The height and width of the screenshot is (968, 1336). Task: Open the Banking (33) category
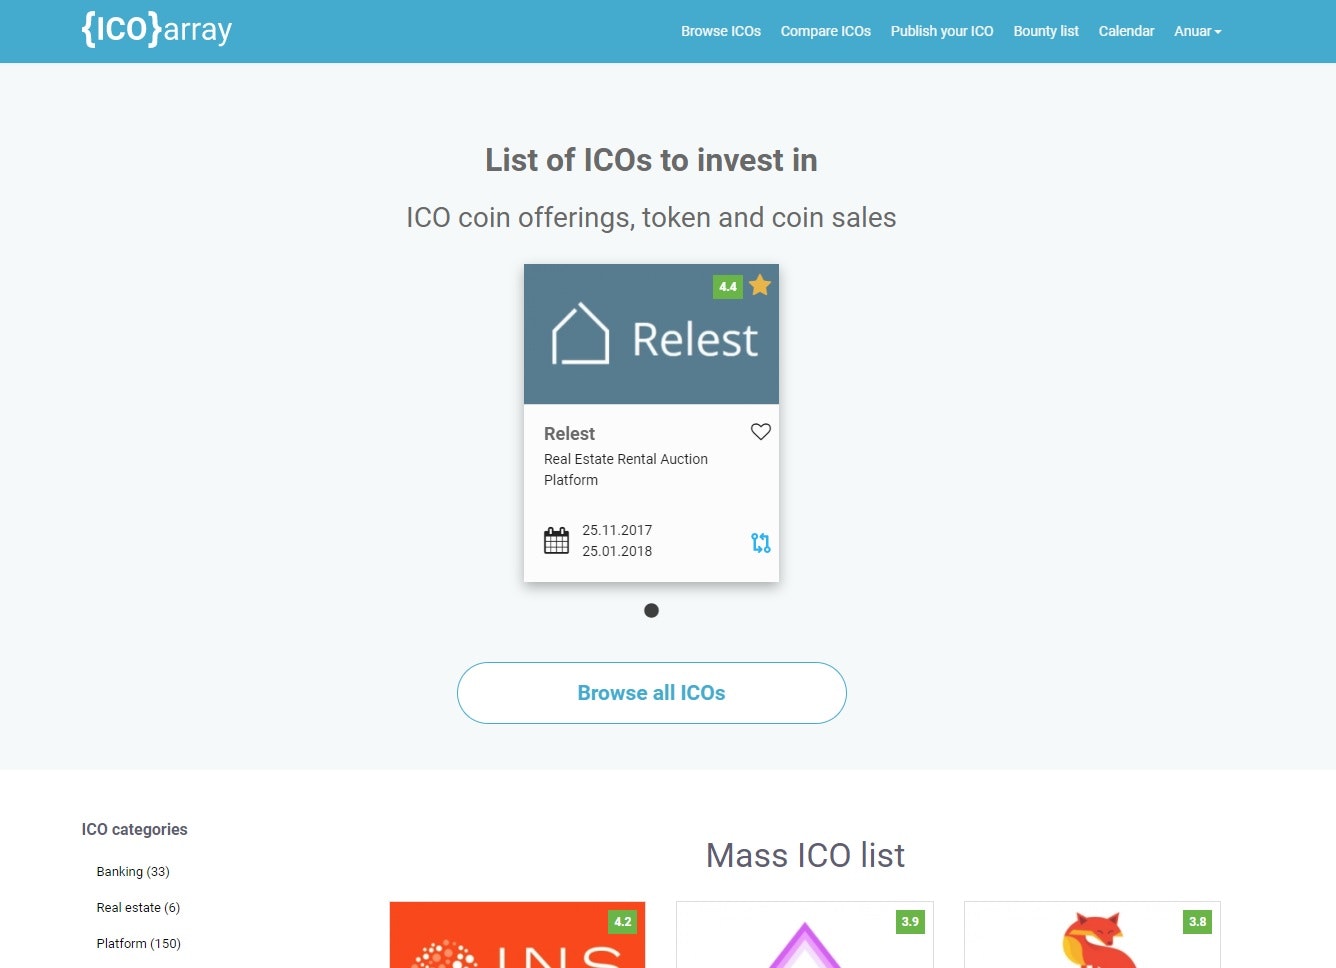point(133,871)
